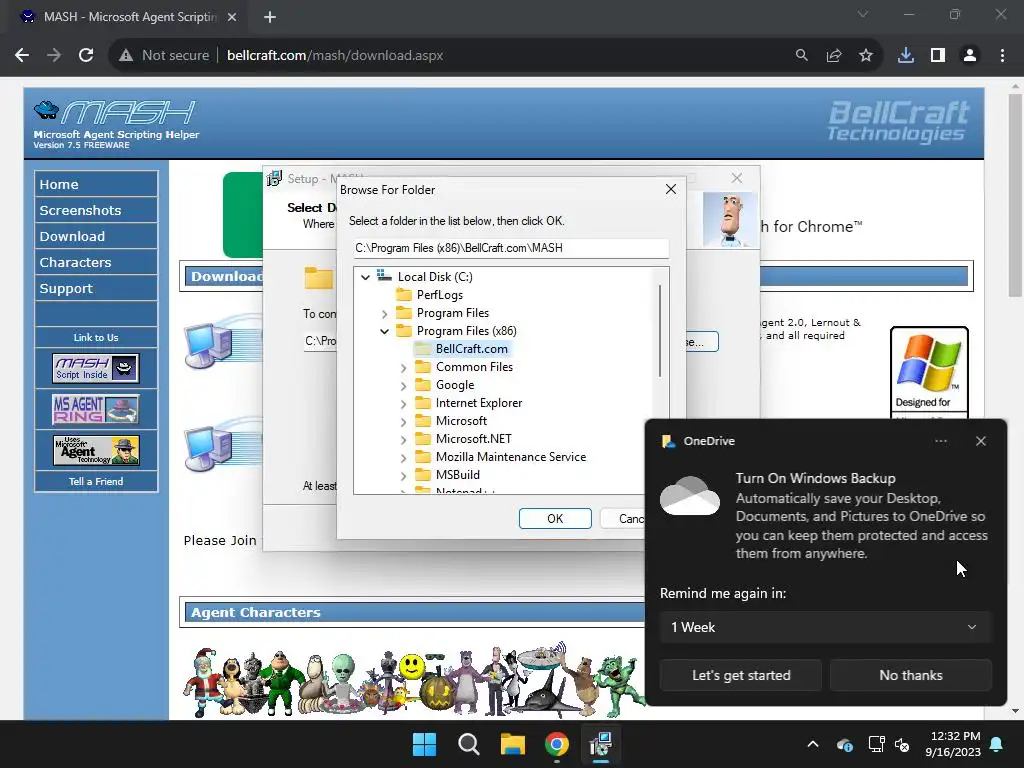
Task: Open the Remind me again 1 Week dropdown
Action: [825, 627]
